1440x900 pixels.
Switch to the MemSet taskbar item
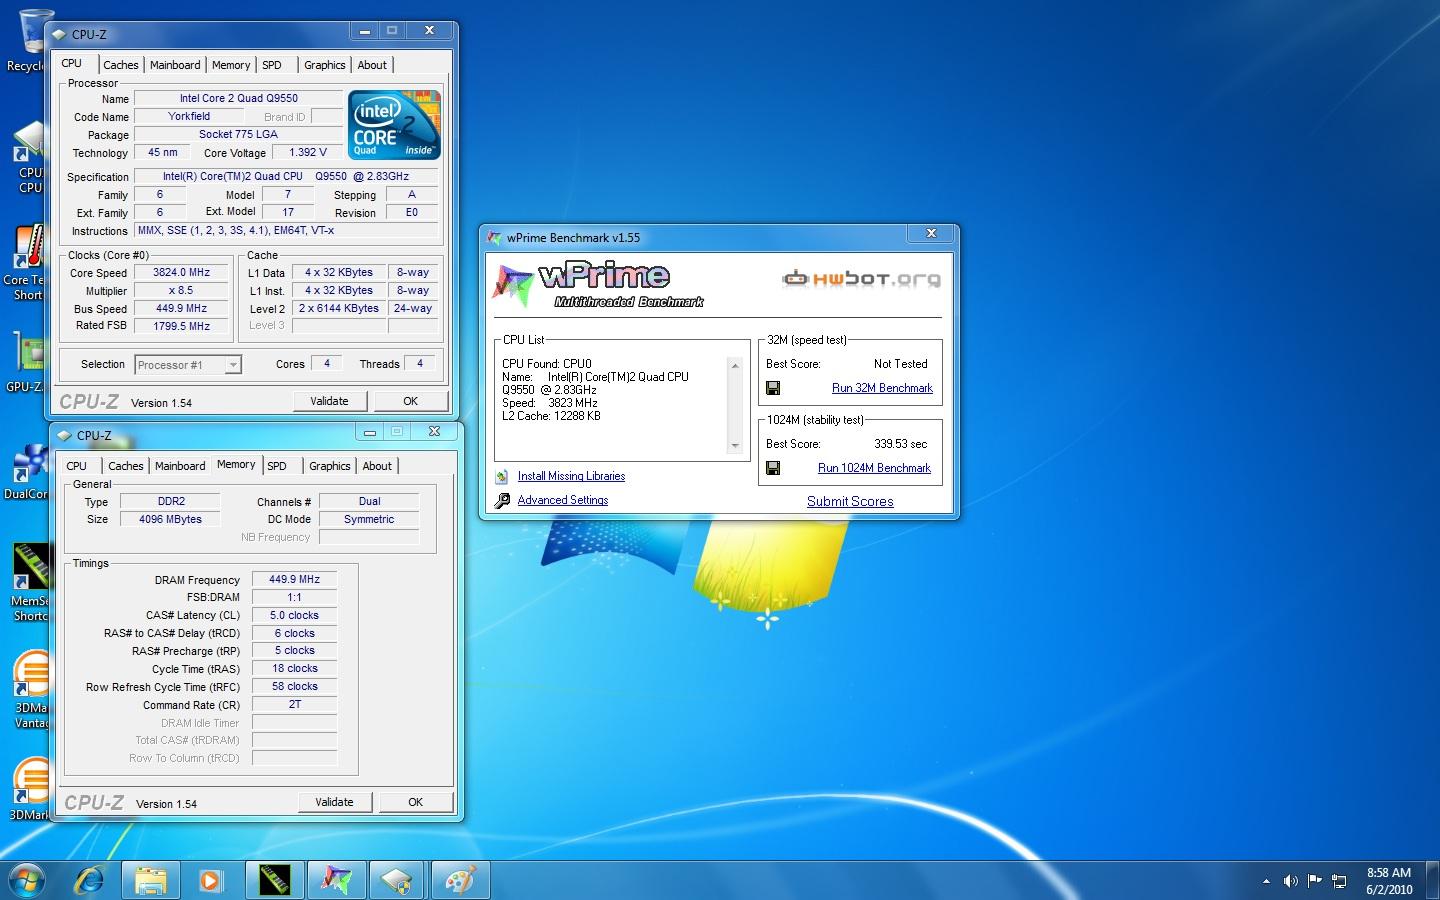(273, 880)
